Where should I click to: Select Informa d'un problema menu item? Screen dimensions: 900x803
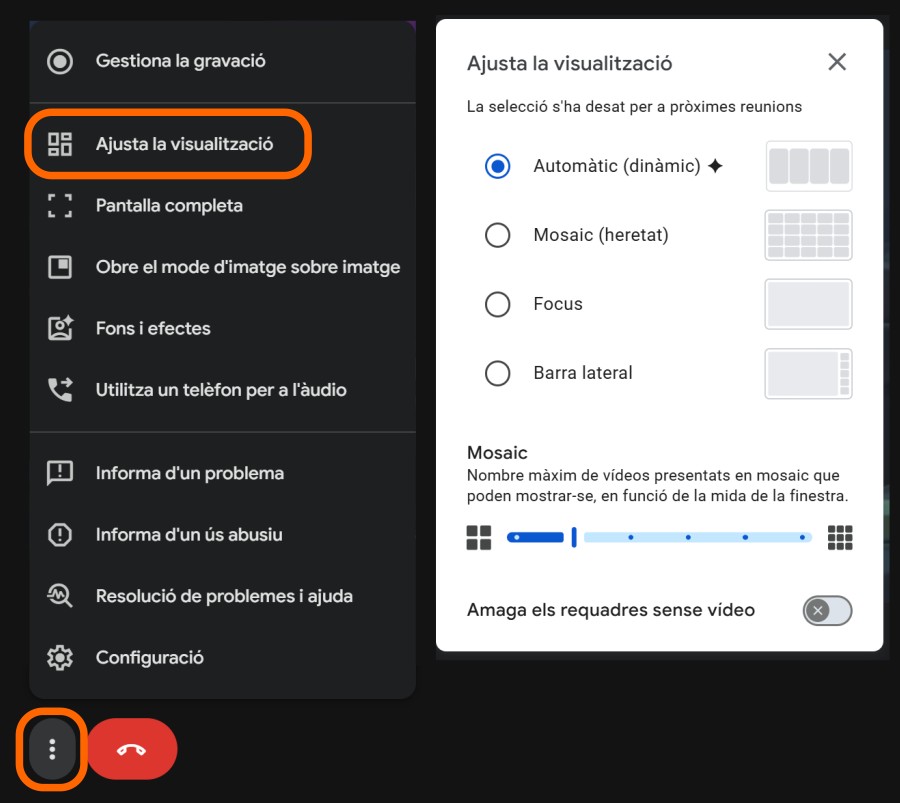point(189,473)
